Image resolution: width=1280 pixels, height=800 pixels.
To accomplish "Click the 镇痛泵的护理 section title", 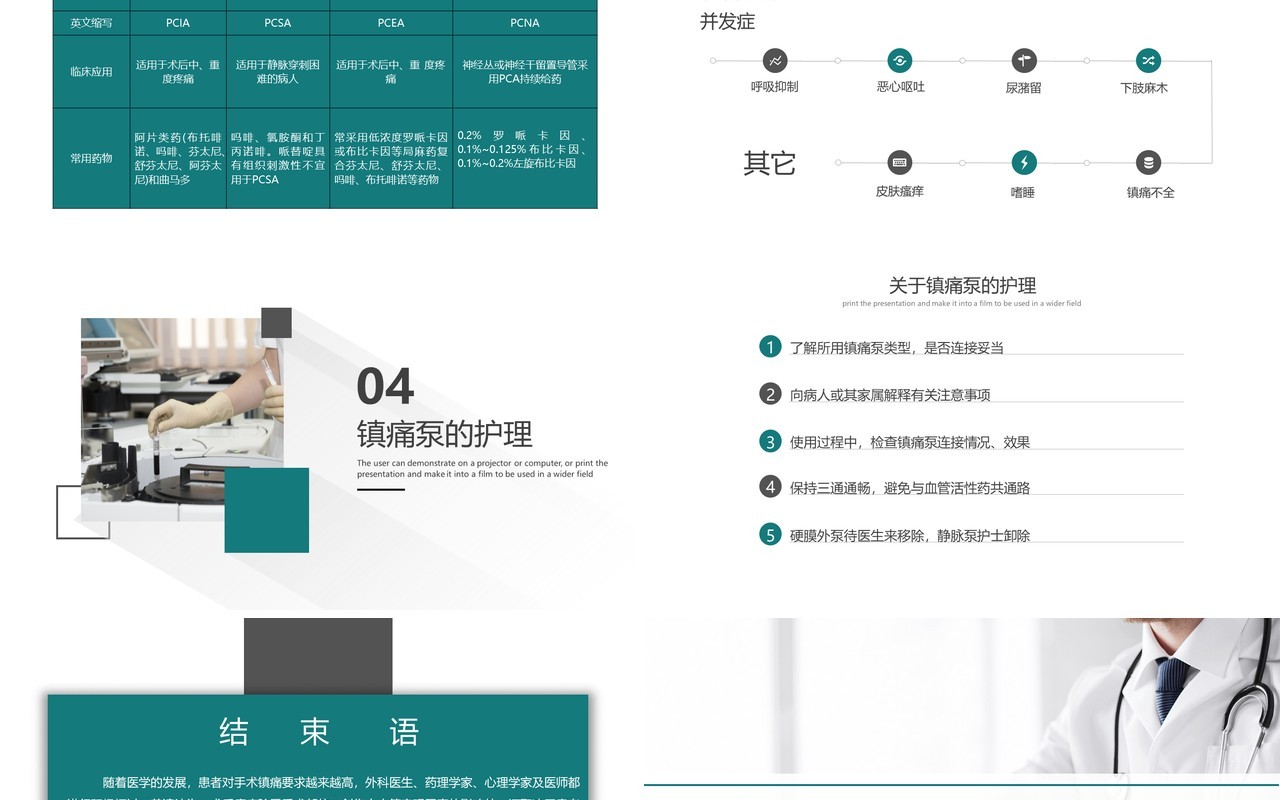I will pos(445,434).
